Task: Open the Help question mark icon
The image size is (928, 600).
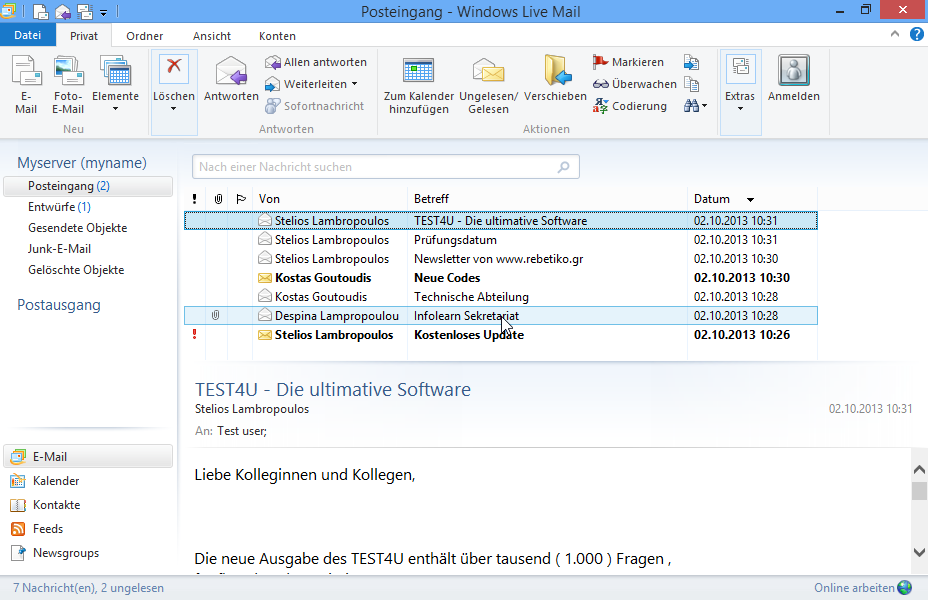Action: 916,34
